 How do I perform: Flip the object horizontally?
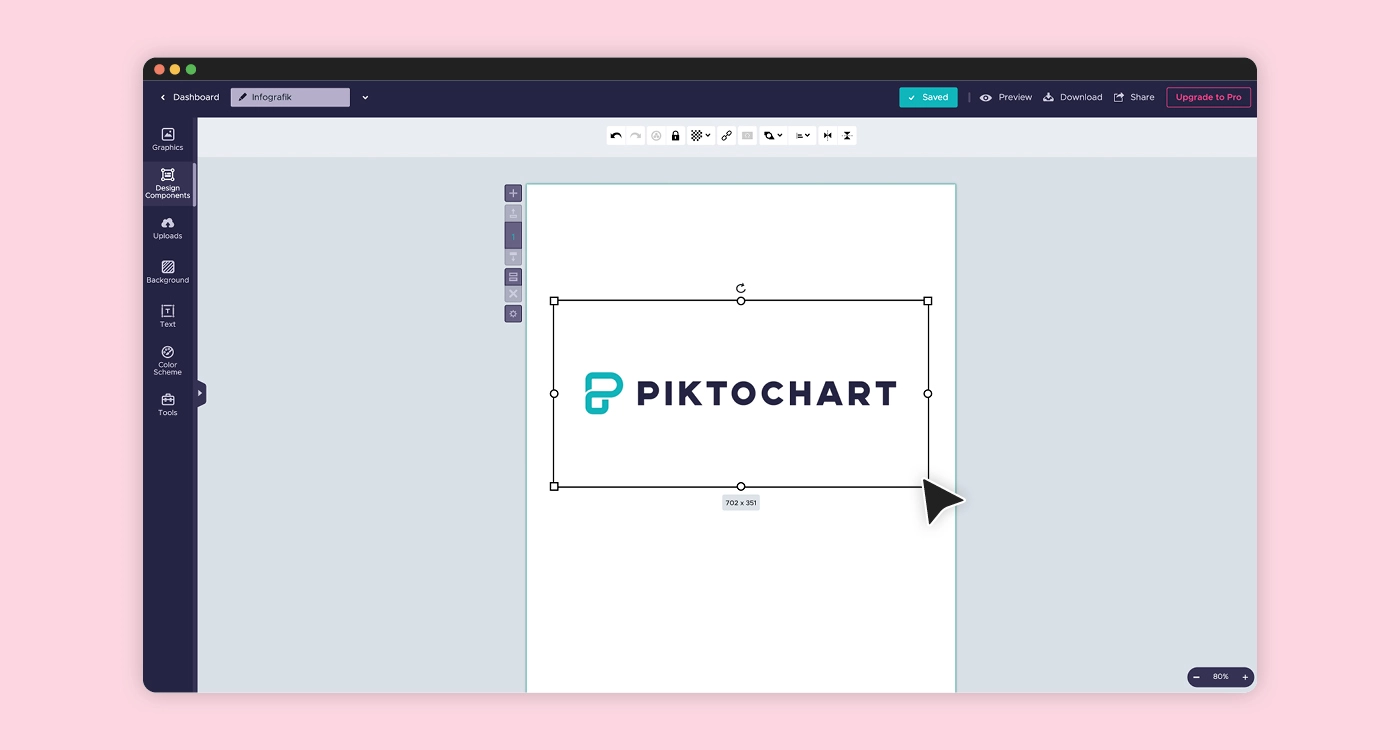pos(827,136)
